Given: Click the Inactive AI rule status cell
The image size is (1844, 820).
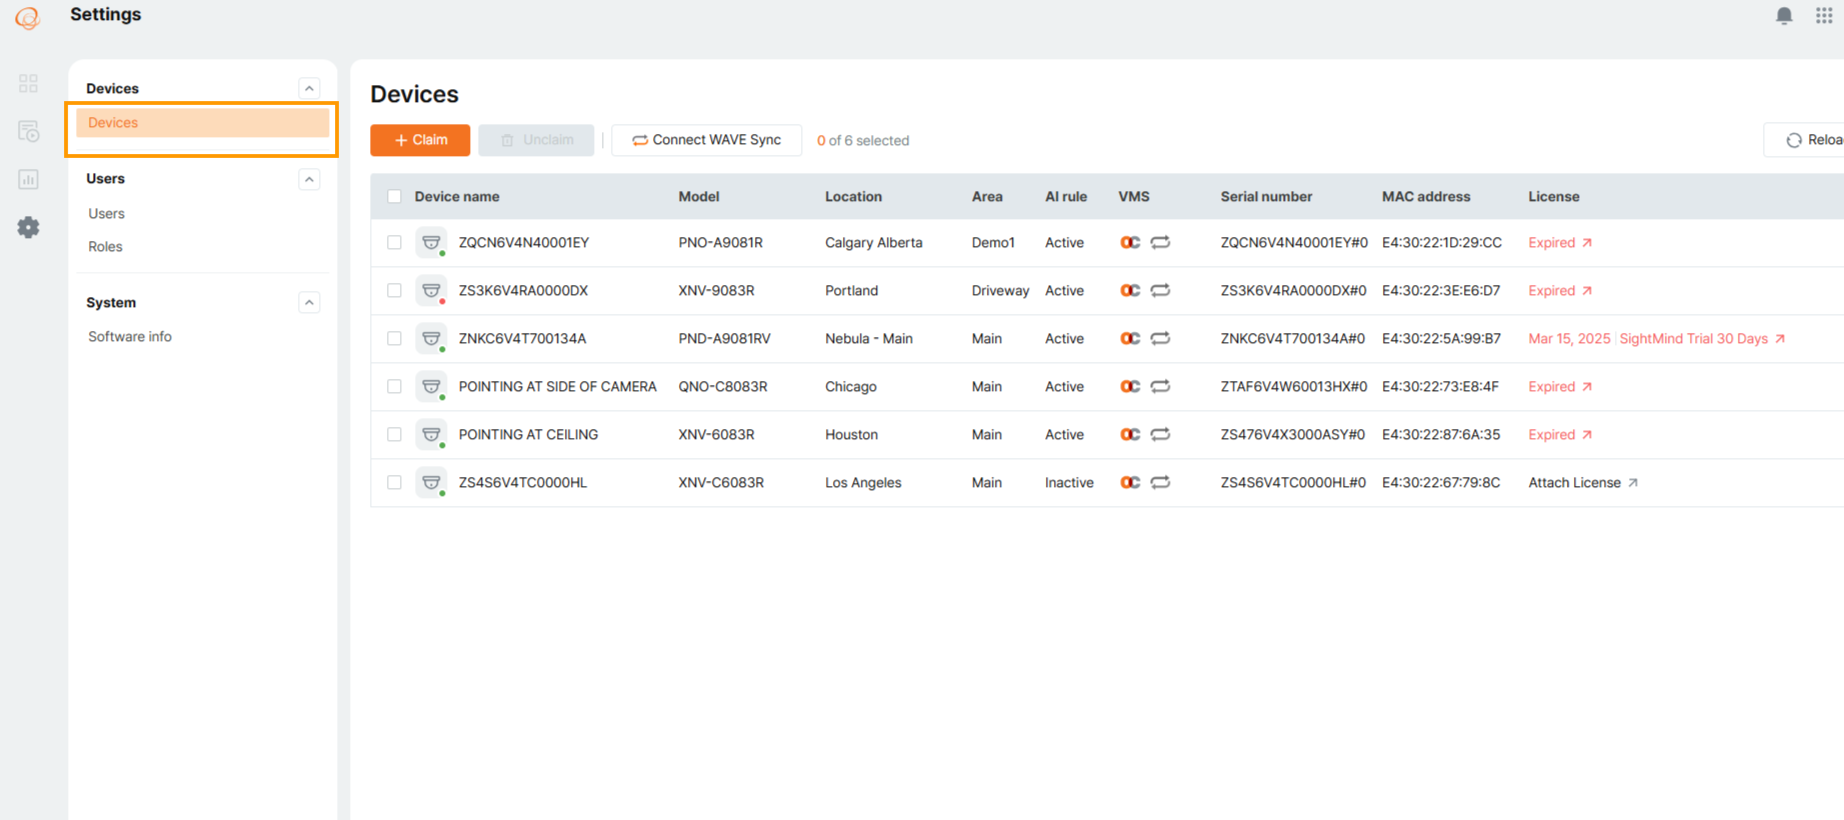Looking at the screenshot, I should point(1069,482).
